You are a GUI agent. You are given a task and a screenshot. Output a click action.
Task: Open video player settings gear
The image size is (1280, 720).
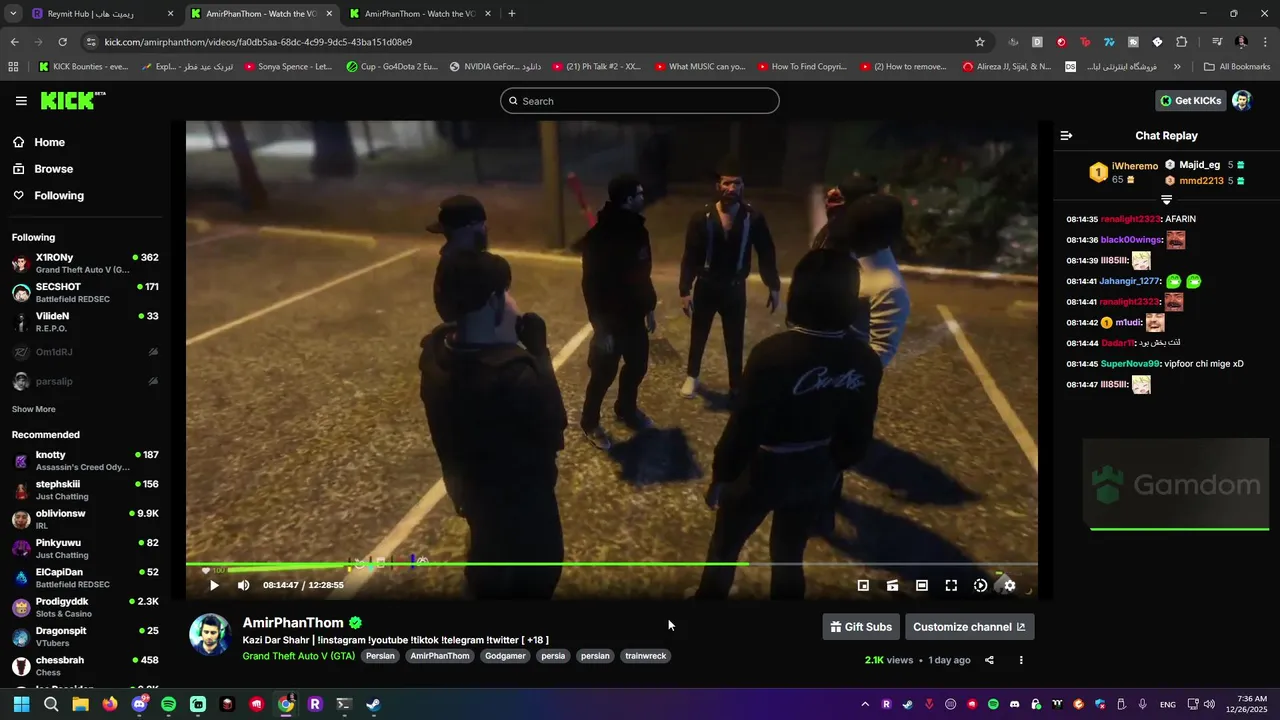point(1009,585)
